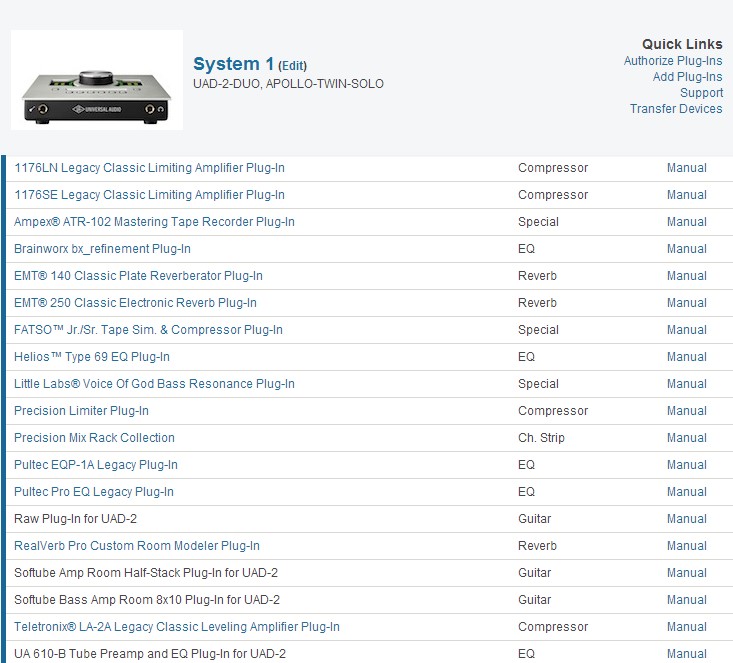Open Manual for Precision Mix Rack Collection
Image resolution: width=733 pixels, height=663 pixels.
[687, 438]
